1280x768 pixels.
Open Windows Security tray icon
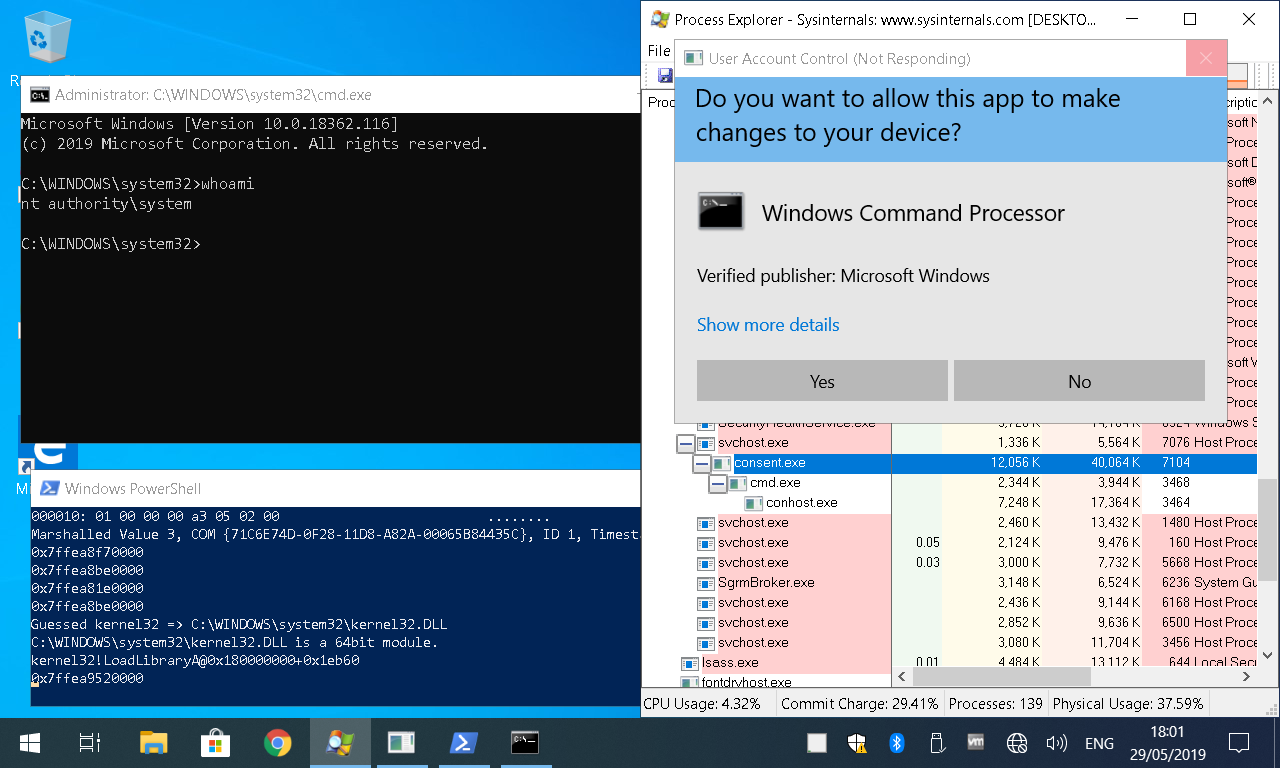click(x=857, y=743)
